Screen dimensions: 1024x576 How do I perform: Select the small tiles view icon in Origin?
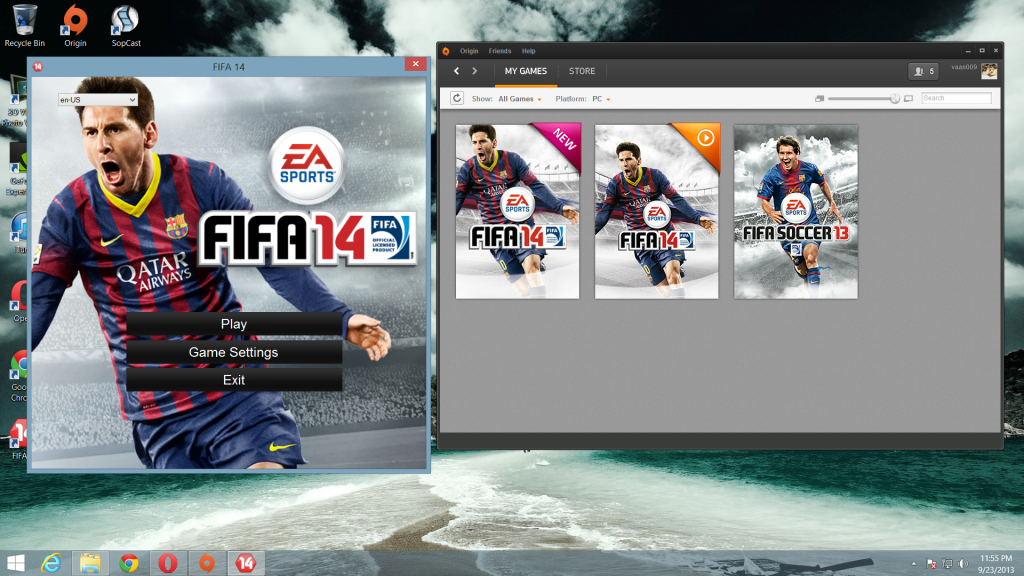(819, 99)
